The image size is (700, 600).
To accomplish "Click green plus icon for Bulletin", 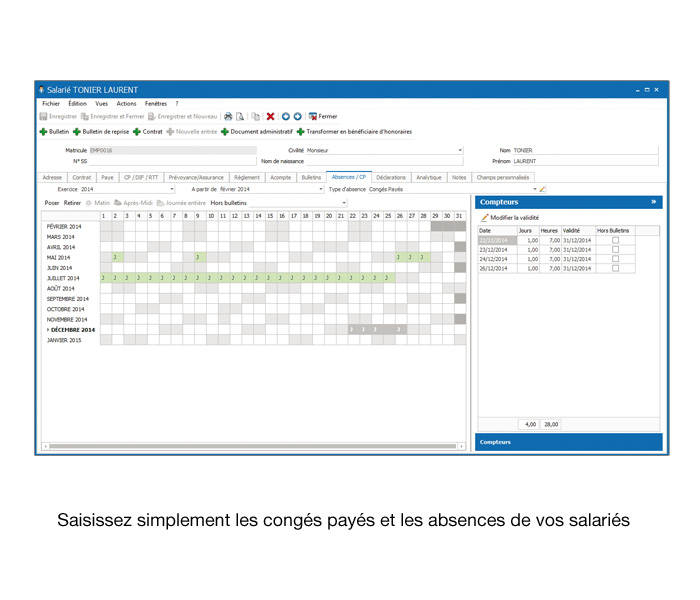I will [43, 132].
